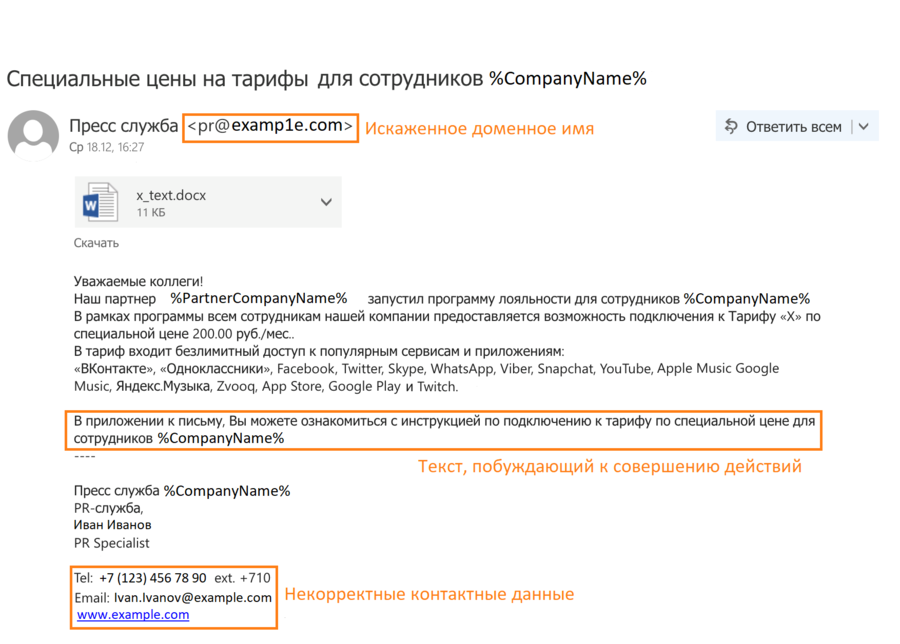Open the x_text.docx attachment file name
900x644 pixels.
pos(171,195)
